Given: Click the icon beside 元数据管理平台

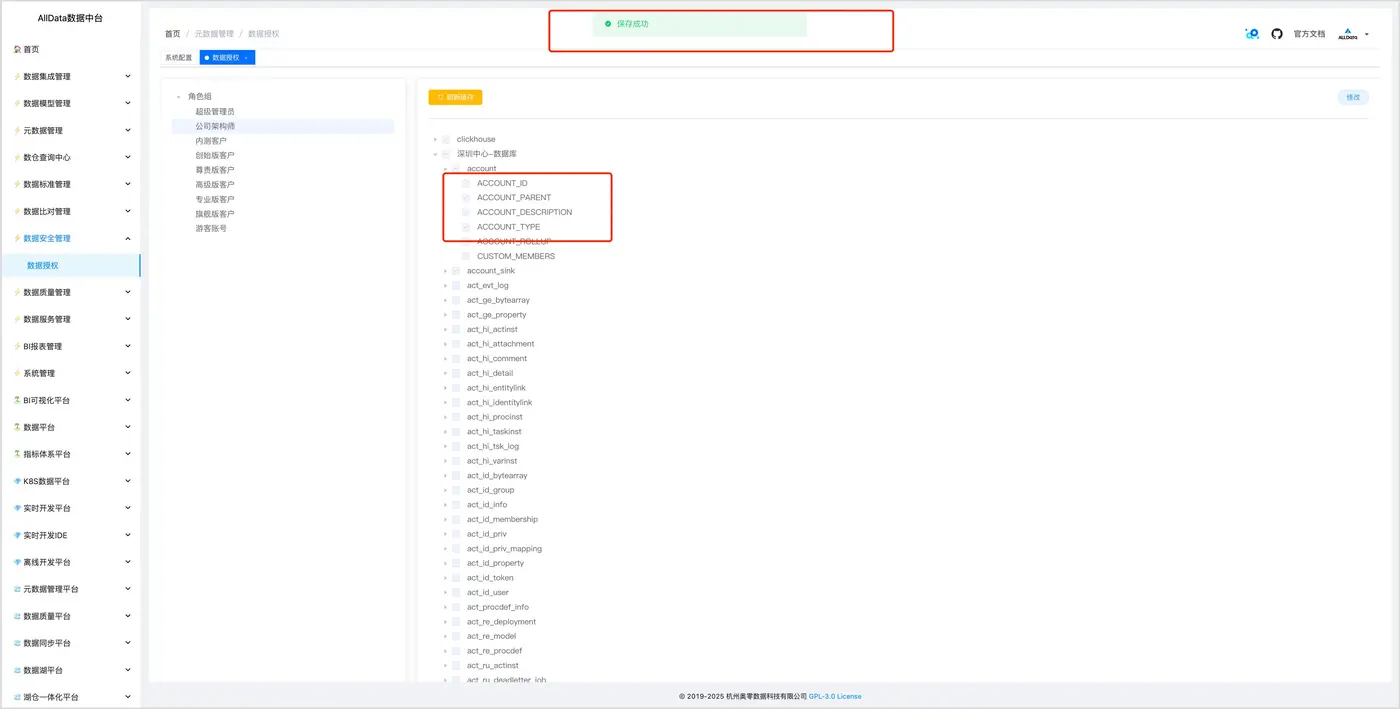Looking at the screenshot, I should 17,589.
